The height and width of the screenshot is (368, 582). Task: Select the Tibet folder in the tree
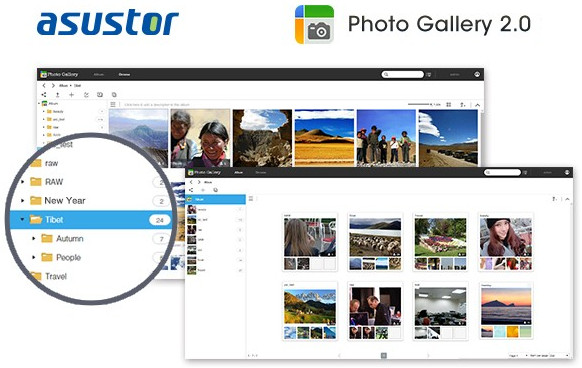coord(90,219)
